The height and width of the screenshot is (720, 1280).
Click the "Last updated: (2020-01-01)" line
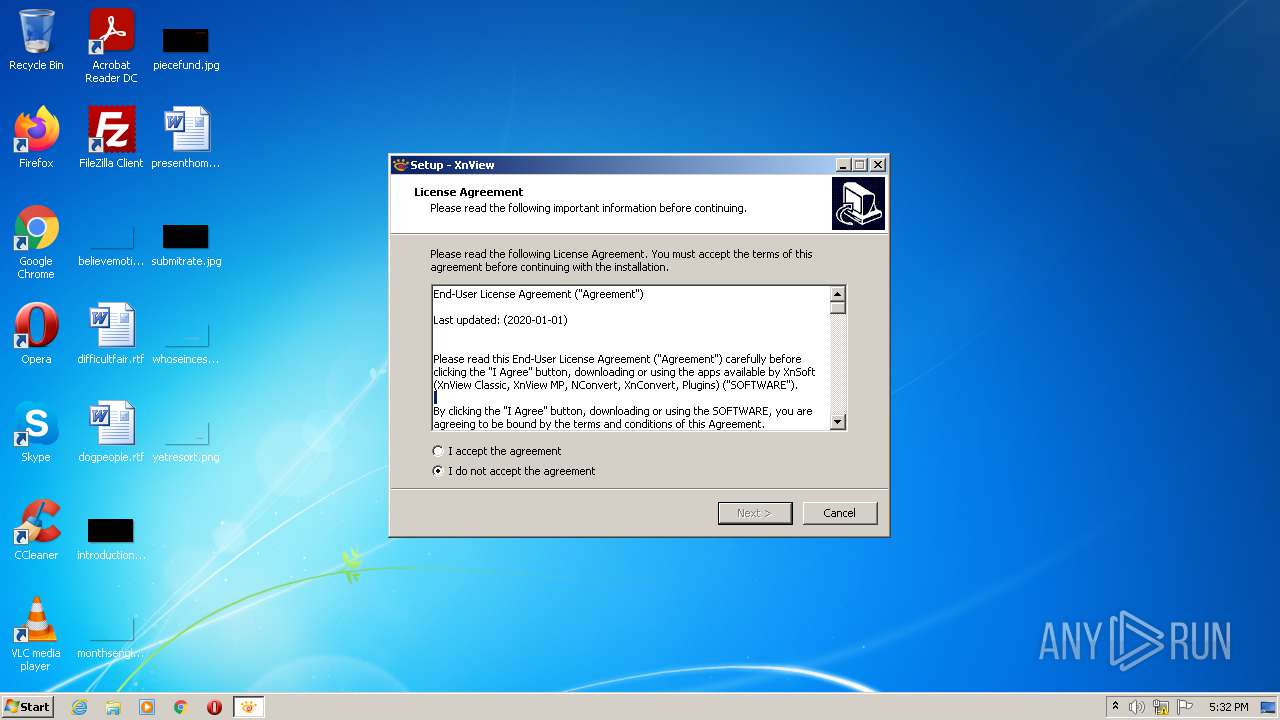(500, 320)
